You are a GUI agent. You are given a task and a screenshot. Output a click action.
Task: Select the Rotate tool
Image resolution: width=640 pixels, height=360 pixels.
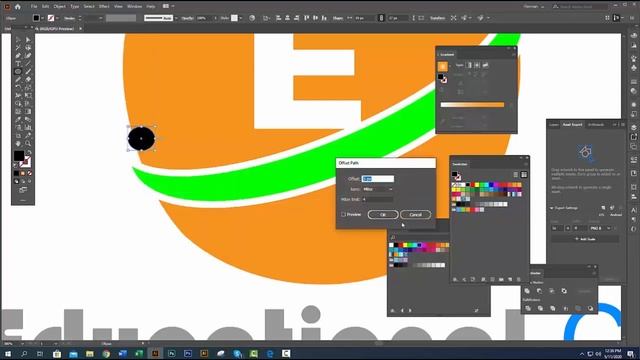pos(18,87)
